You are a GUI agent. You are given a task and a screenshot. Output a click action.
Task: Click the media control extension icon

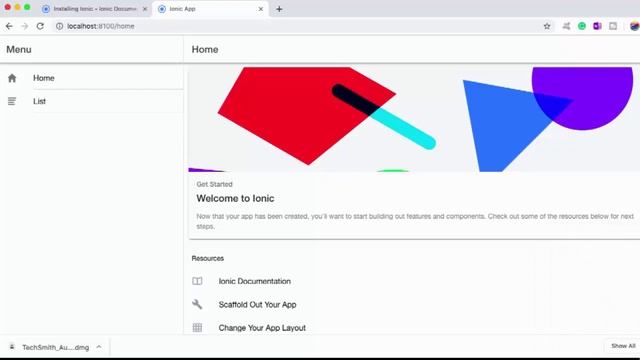(566, 26)
